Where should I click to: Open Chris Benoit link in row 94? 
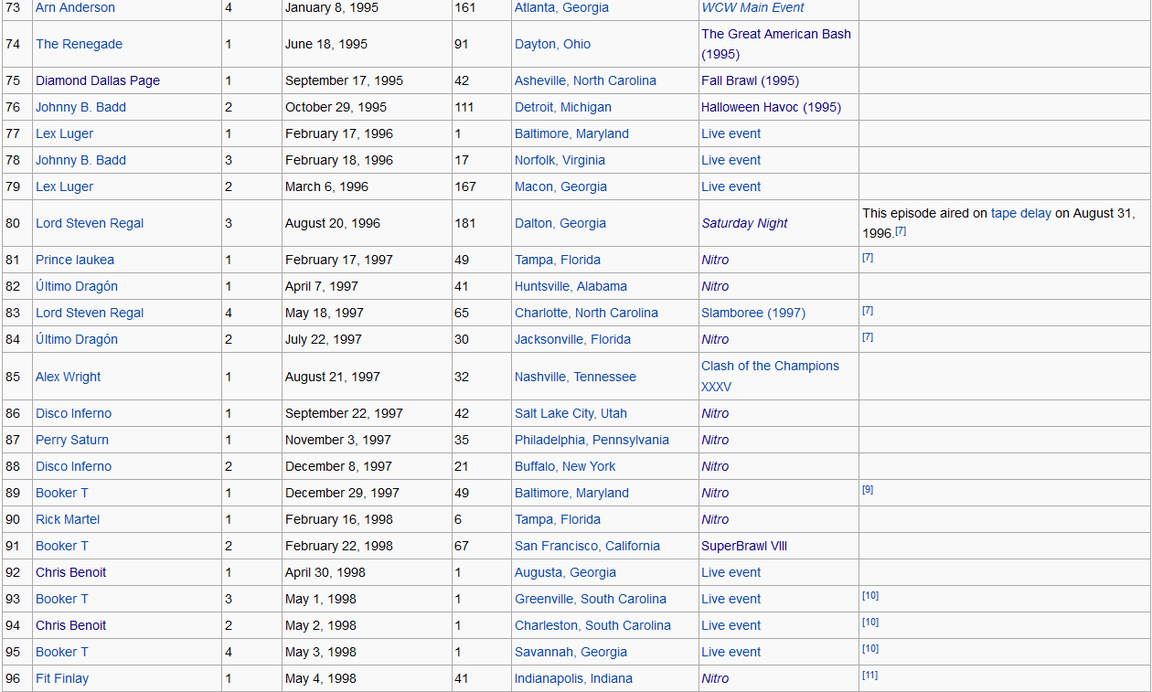pyautogui.click(x=71, y=625)
